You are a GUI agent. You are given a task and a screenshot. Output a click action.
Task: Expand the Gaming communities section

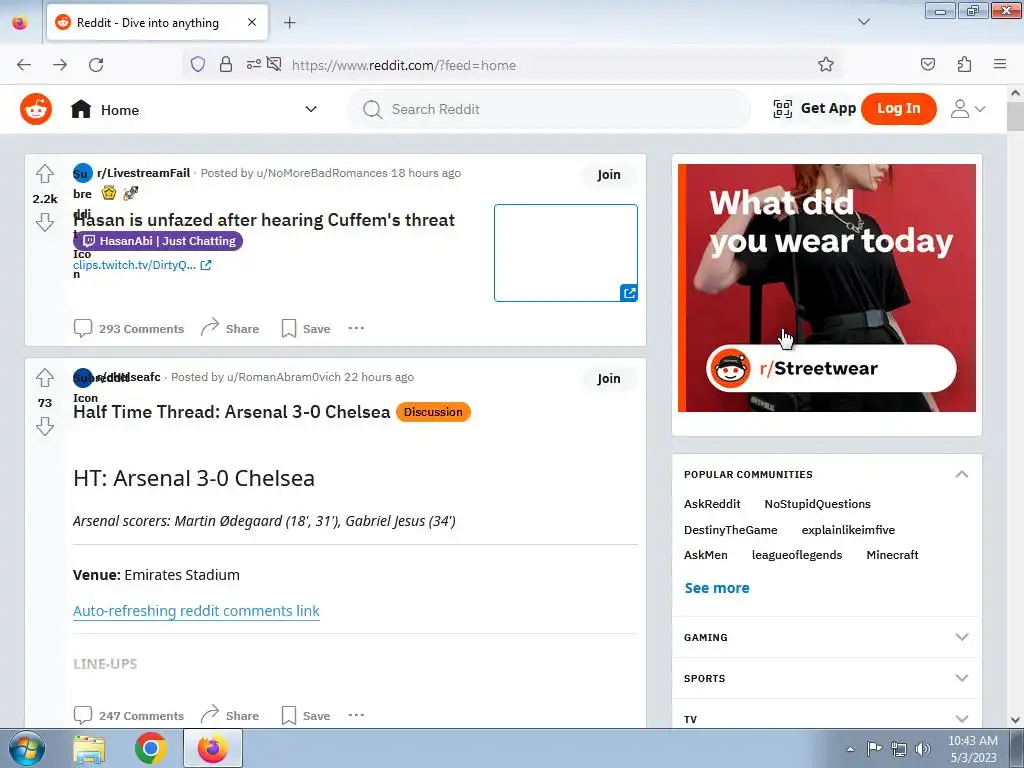point(826,637)
